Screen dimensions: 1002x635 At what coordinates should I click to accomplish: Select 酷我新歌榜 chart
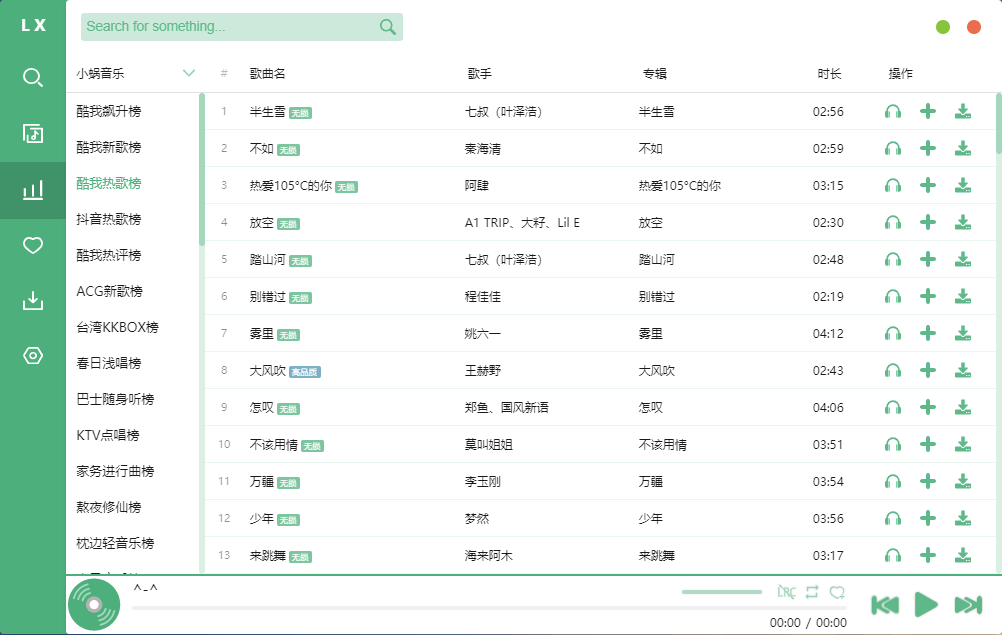coord(109,148)
